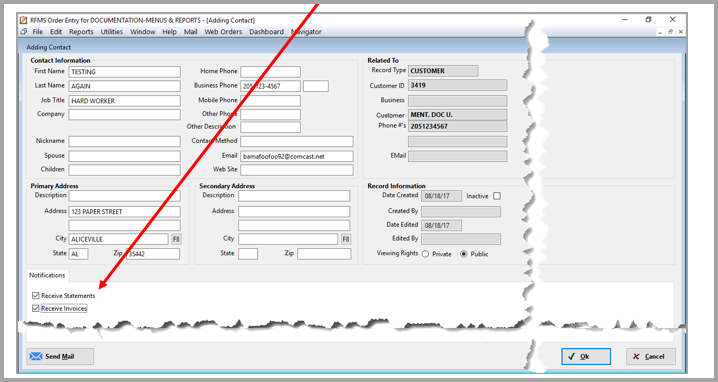The image size is (718, 382).
Task: Click the Secondary Address City field
Action: [288, 239]
